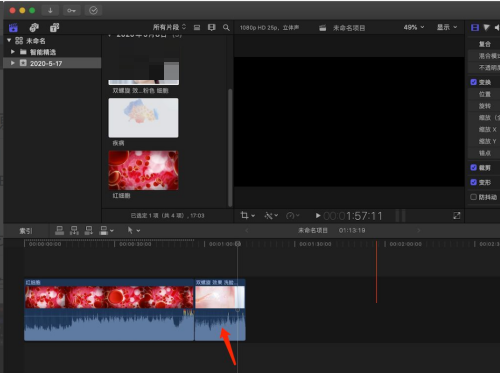Click the browser search magnifier icon

[226, 27]
